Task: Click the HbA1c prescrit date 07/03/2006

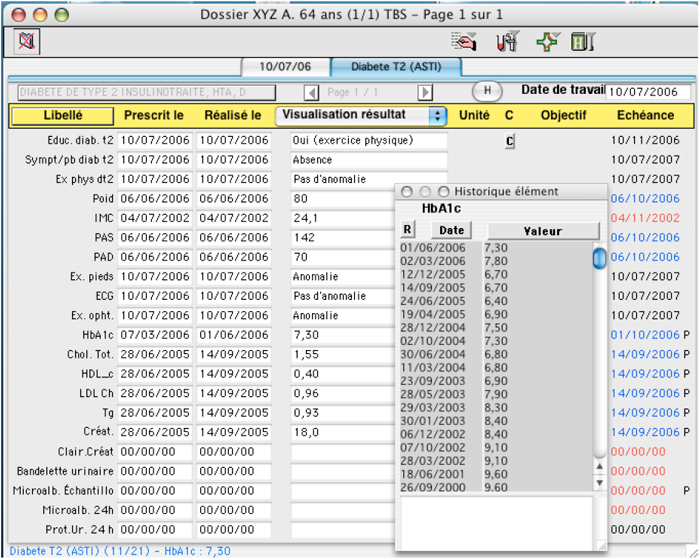Action: pyautogui.click(x=155, y=335)
